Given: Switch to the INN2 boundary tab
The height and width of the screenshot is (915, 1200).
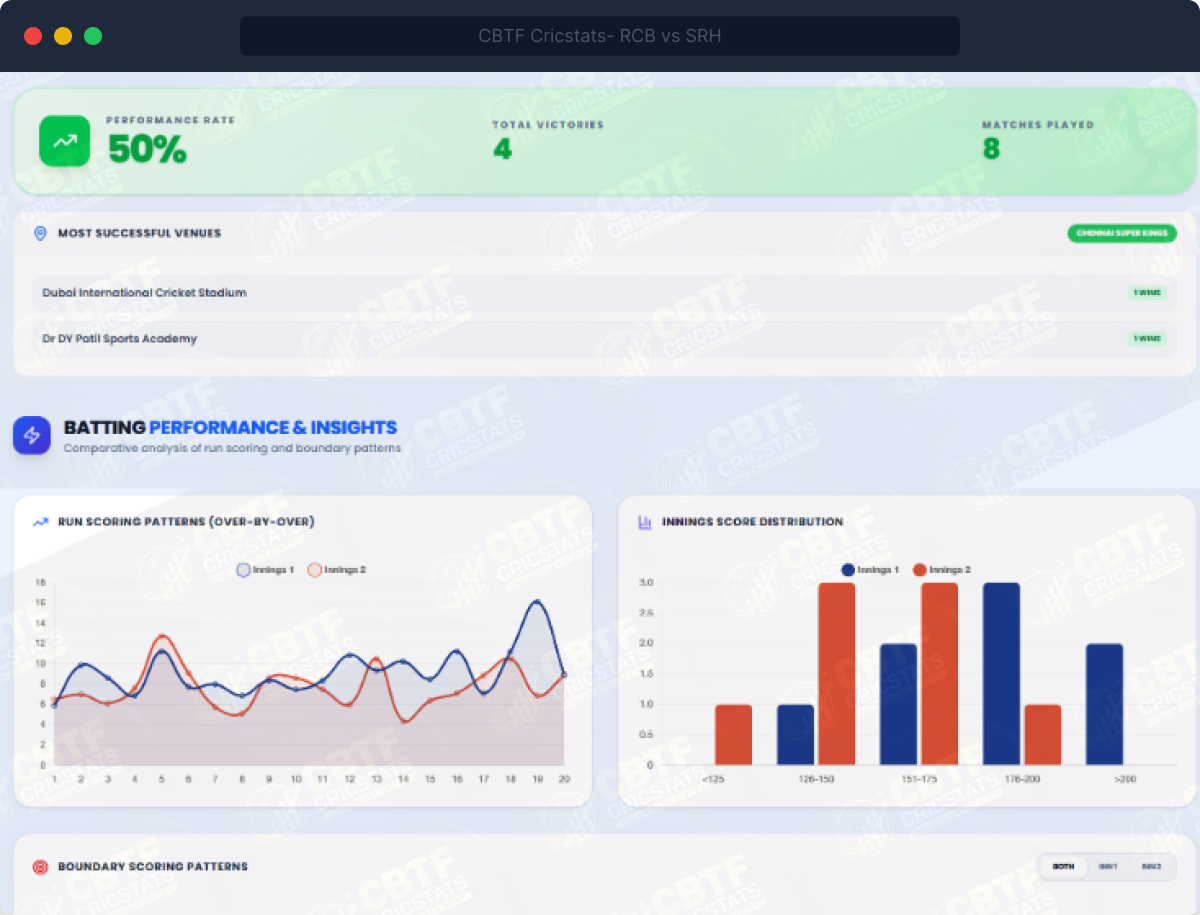Looking at the screenshot, I should point(1151,867).
